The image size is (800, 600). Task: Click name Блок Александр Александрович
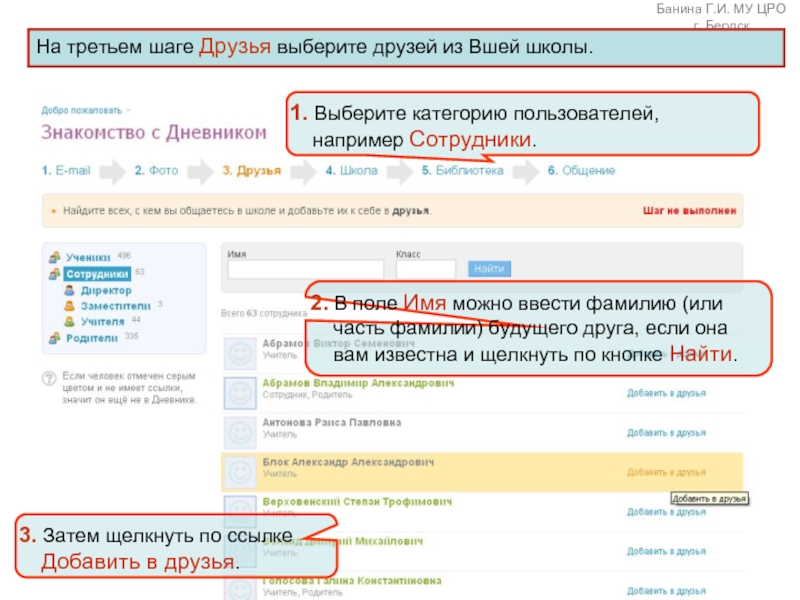(348, 462)
